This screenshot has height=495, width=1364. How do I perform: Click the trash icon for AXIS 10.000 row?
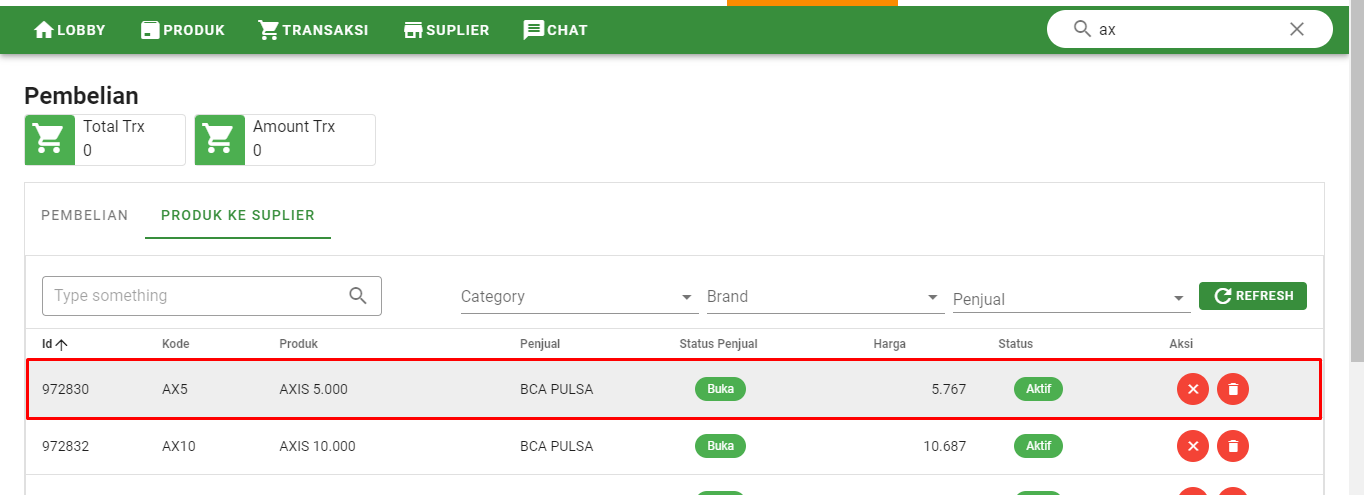coord(1233,446)
